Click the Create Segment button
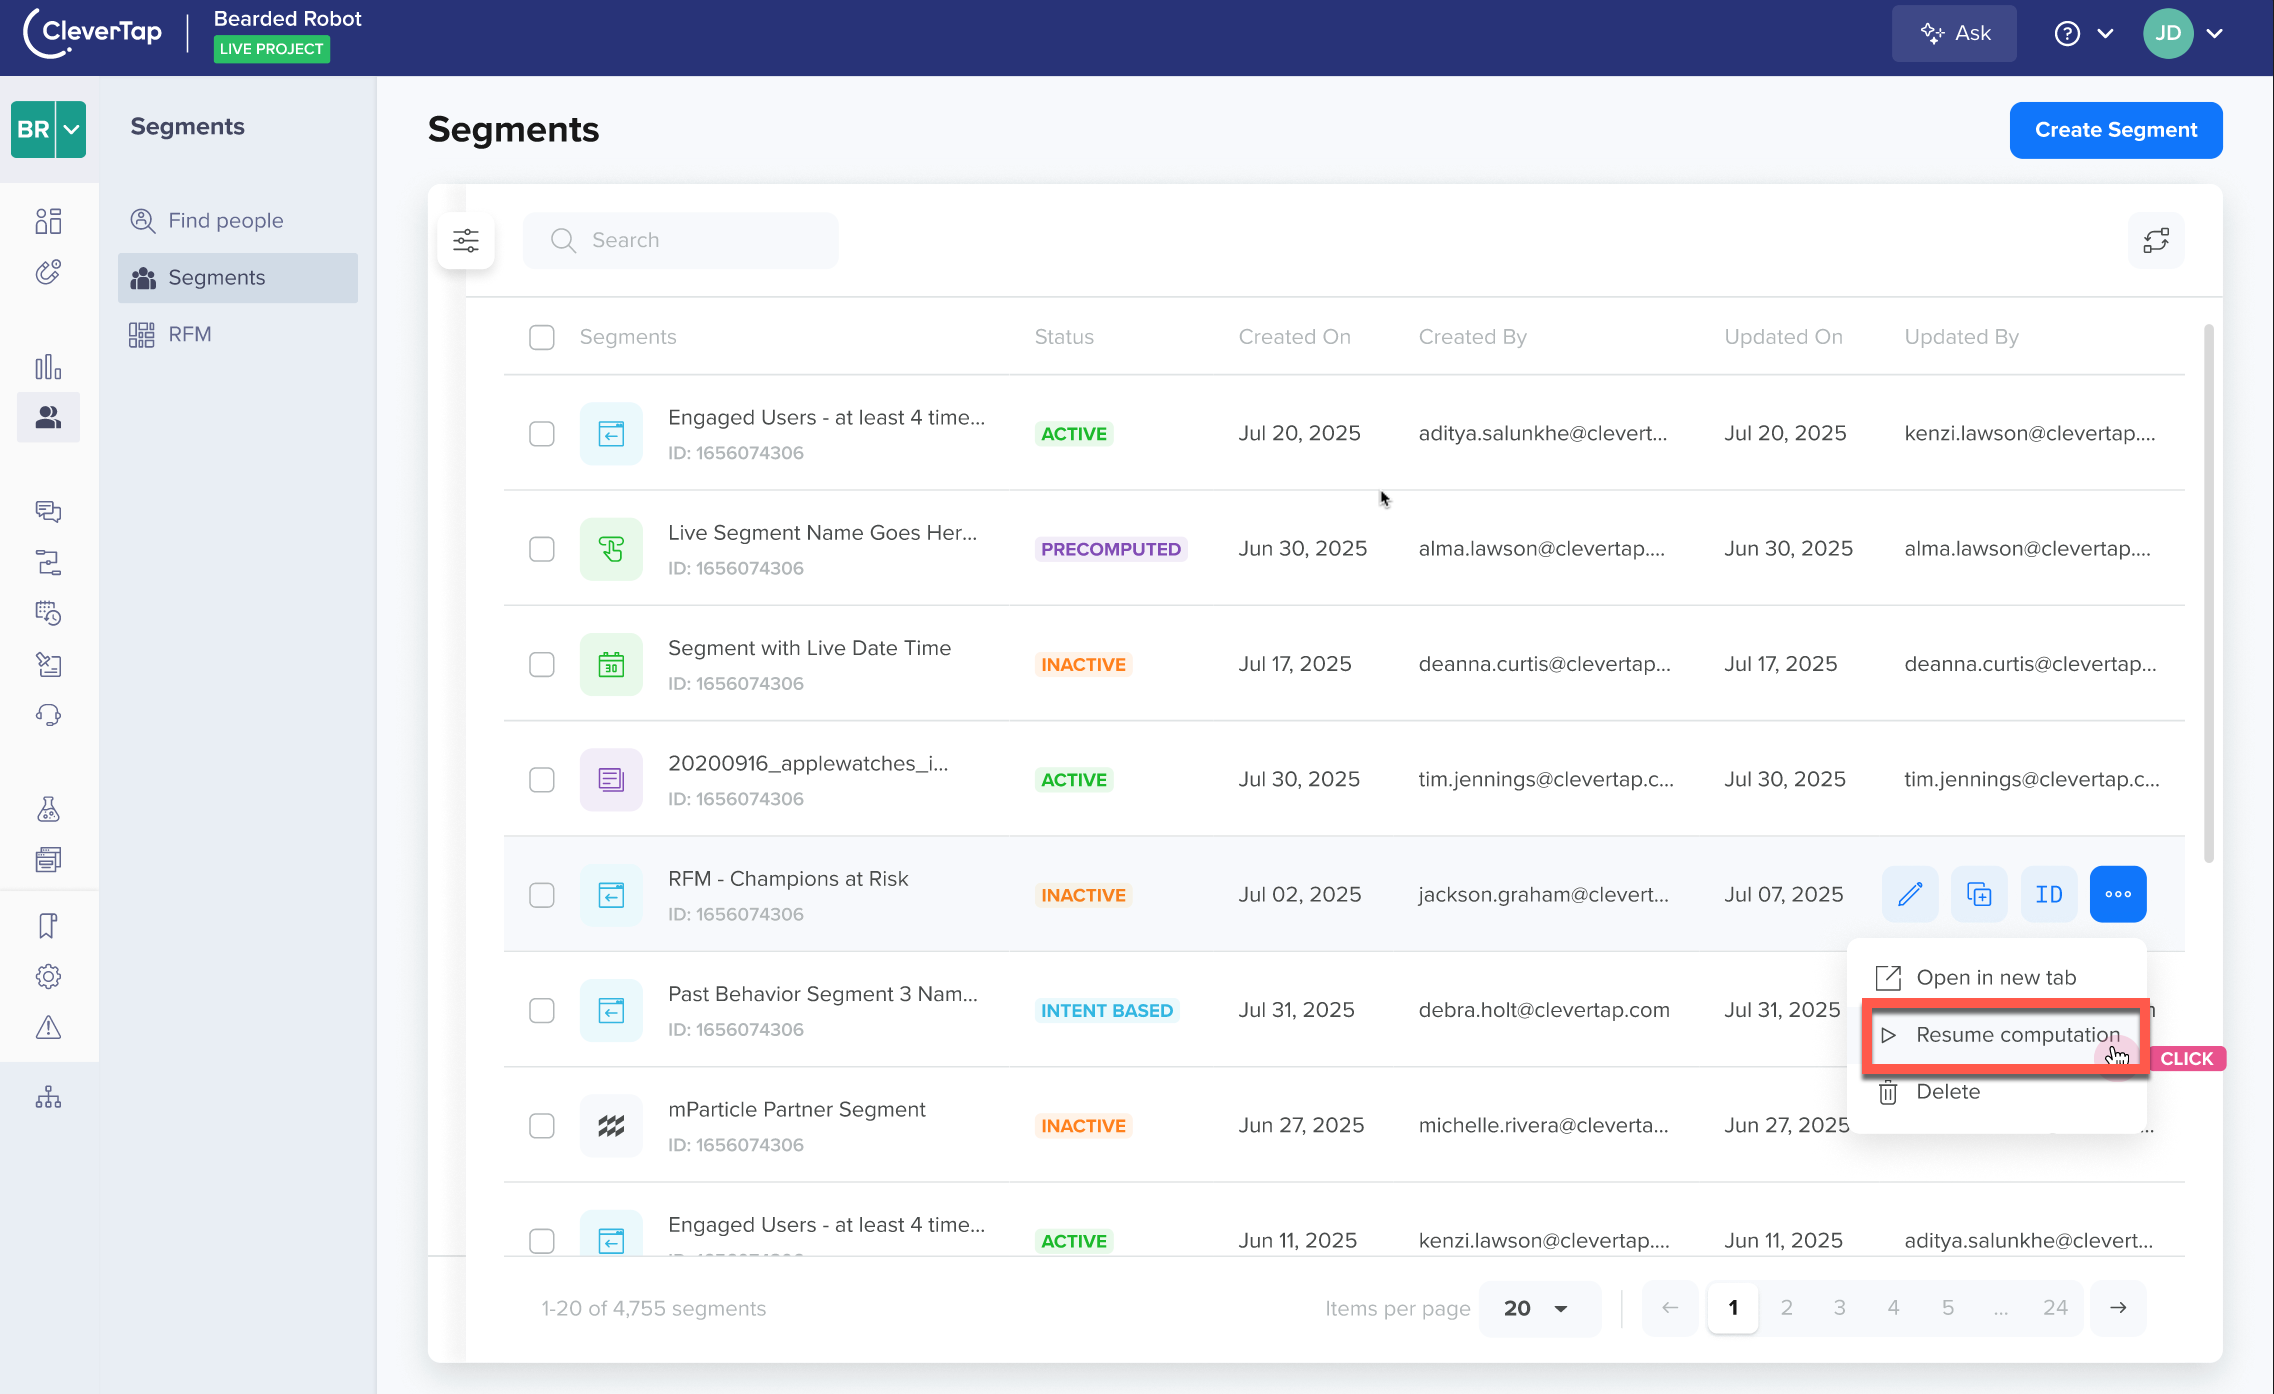The width and height of the screenshot is (2274, 1394). click(x=2115, y=130)
